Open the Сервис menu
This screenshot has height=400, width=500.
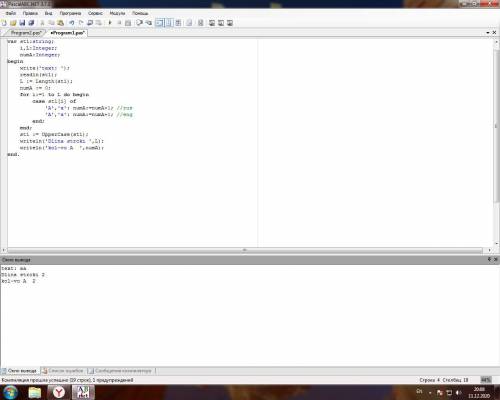click(95, 13)
